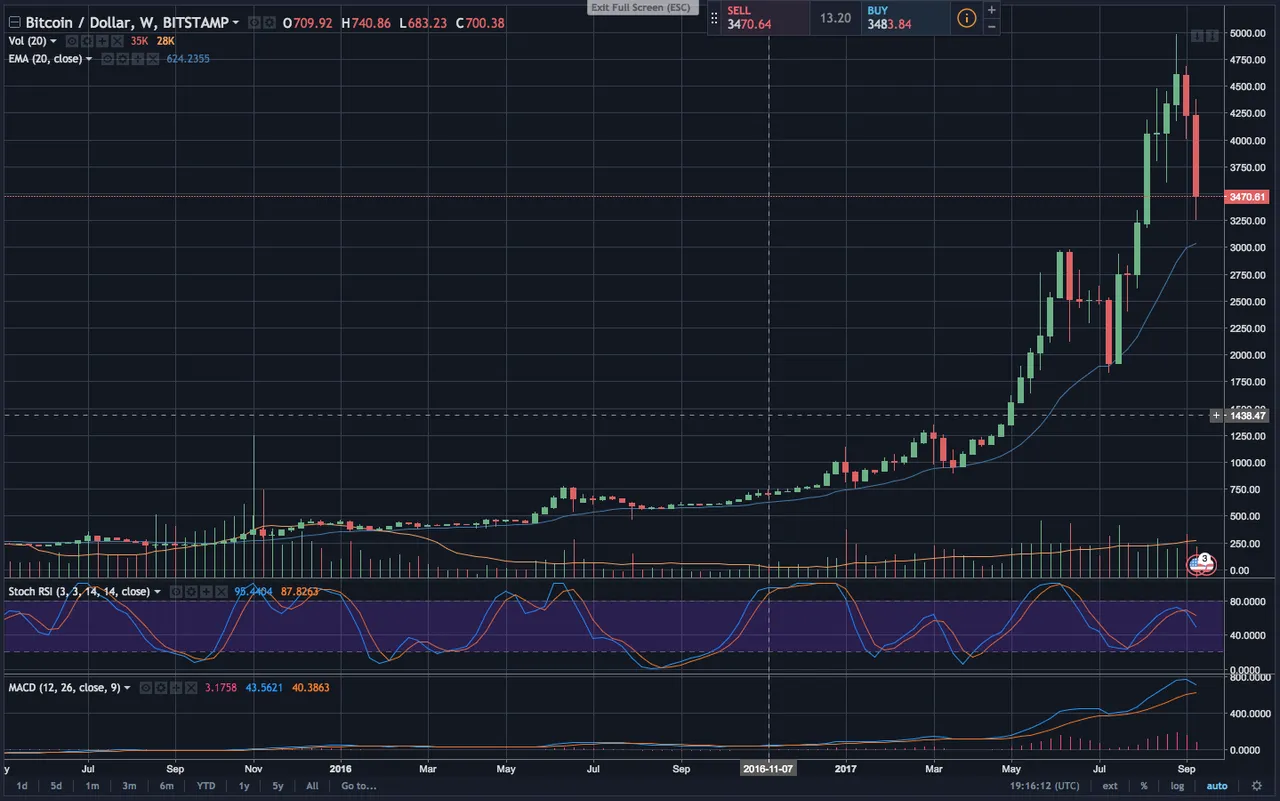This screenshot has height=801, width=1280.
Task: Click the orange info icon in trading panel
Action: pos(967,17)
